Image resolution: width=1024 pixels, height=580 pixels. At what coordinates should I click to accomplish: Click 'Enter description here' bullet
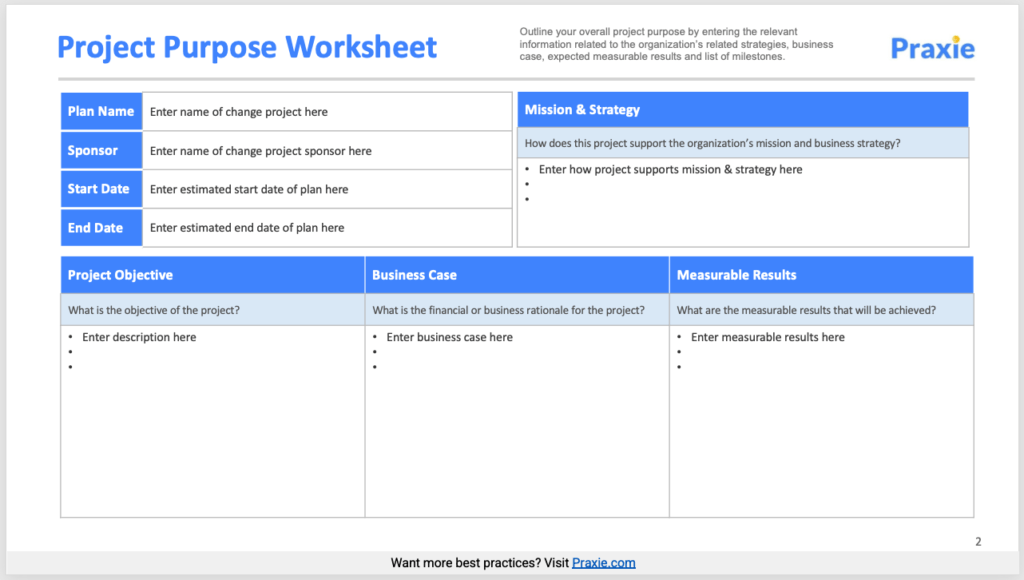pos(138,337)
